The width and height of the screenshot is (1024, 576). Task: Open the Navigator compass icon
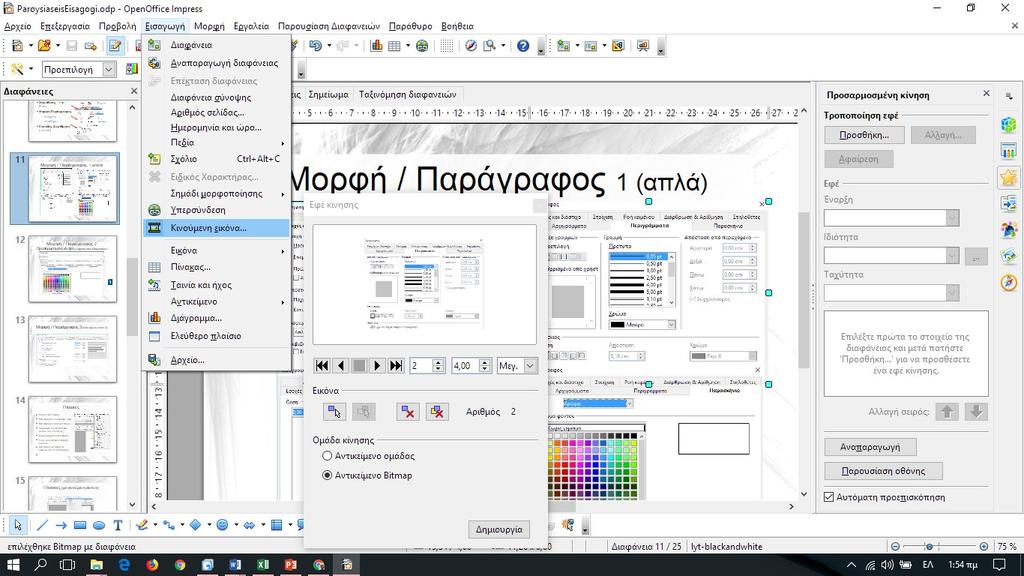(x=471, y=46)
